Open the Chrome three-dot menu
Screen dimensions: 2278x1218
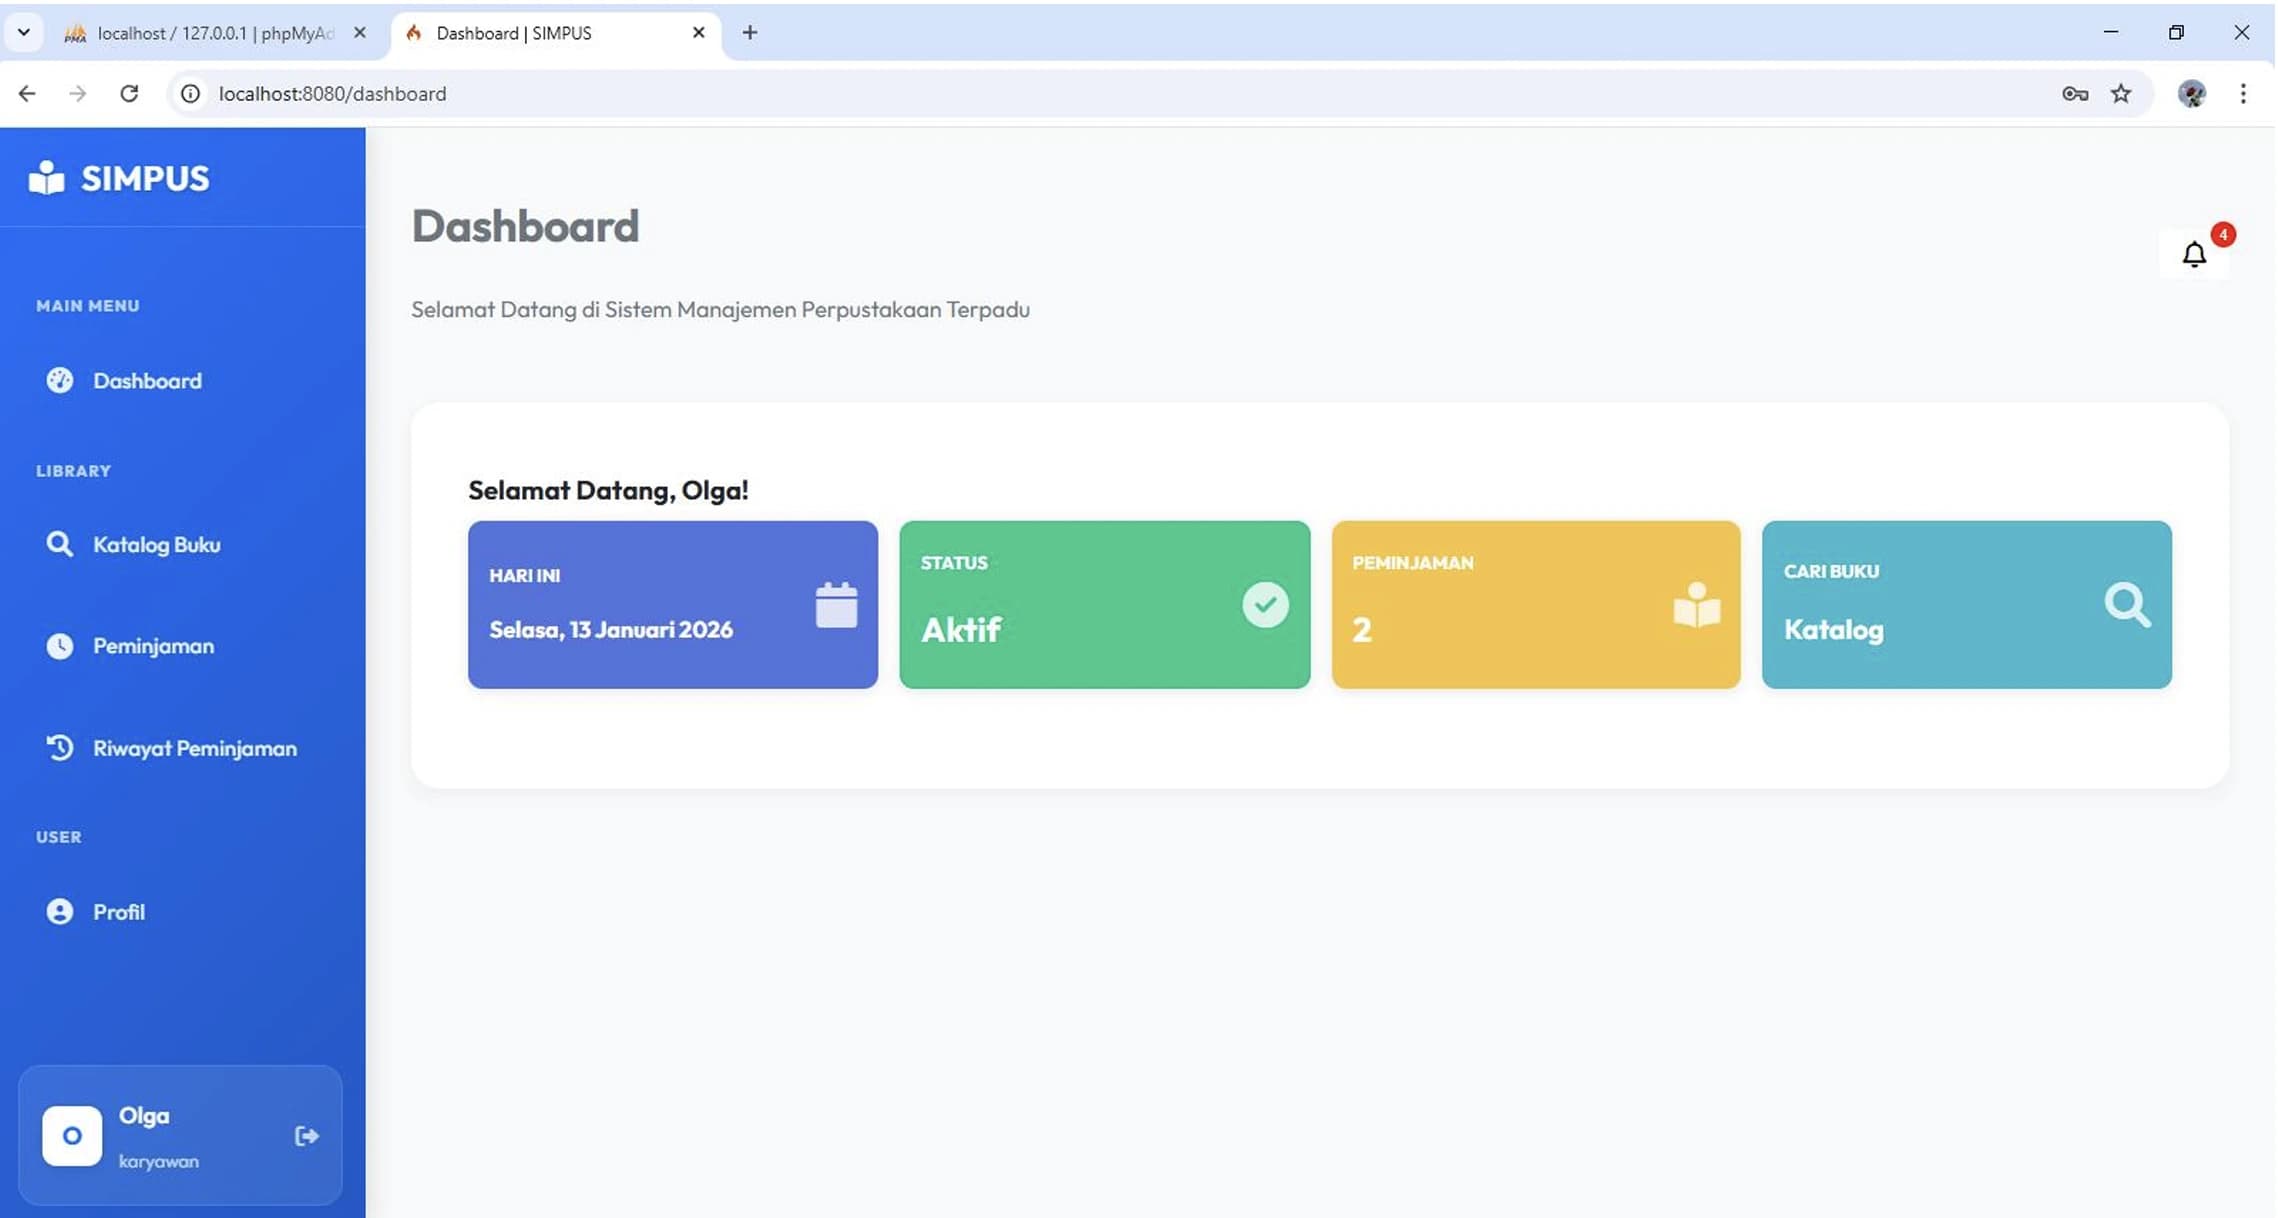coord(2243,93)
